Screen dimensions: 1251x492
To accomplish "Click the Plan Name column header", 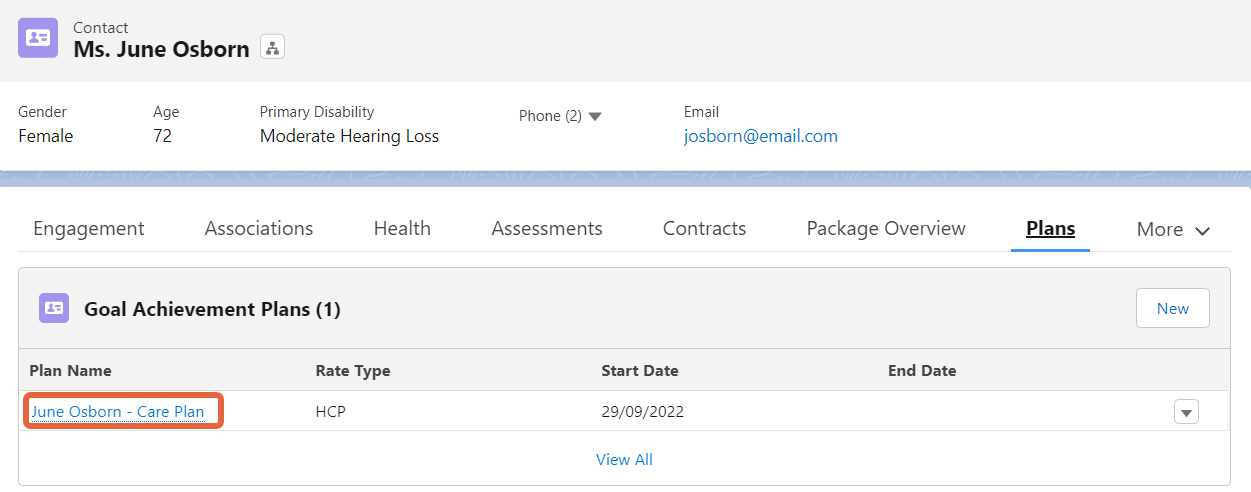I will [70, 371].
